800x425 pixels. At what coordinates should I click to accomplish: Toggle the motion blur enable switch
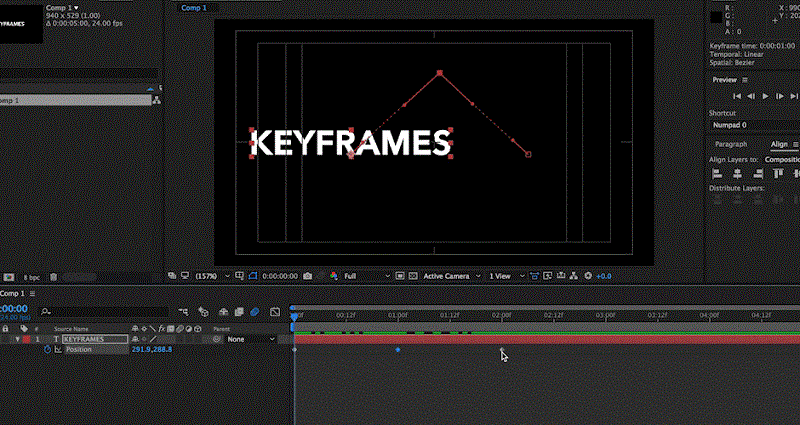click(255, 311)
